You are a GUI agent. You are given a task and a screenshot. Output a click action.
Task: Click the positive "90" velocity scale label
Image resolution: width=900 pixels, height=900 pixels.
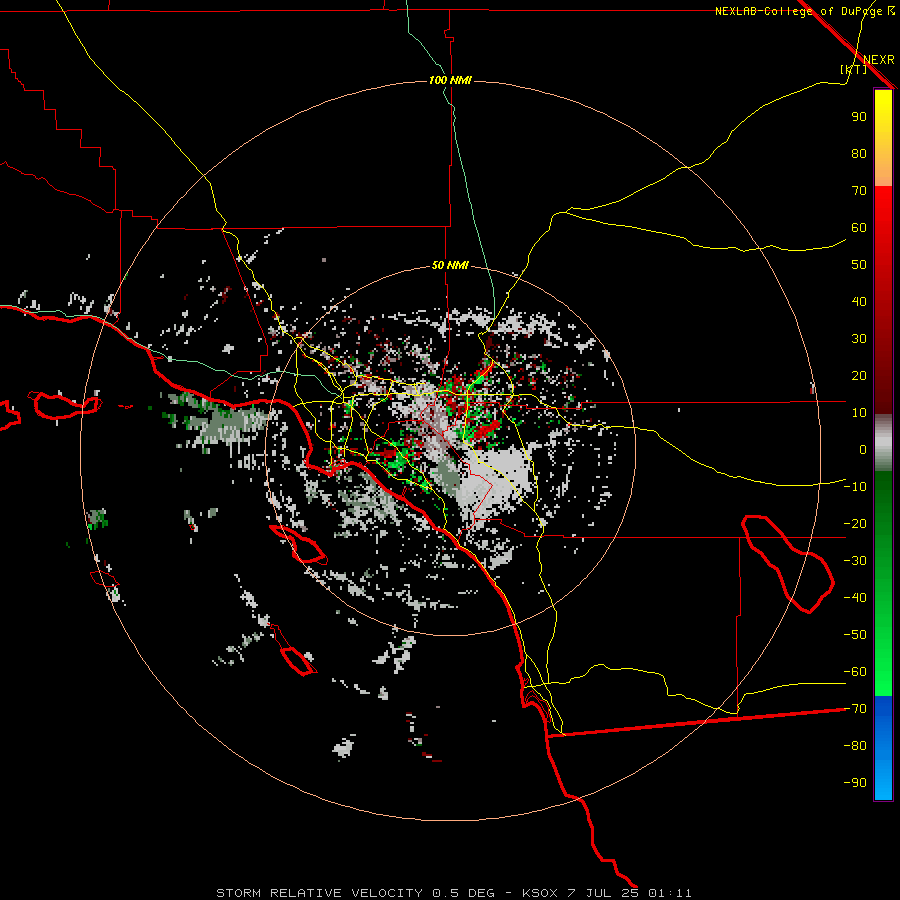[859, 116]
